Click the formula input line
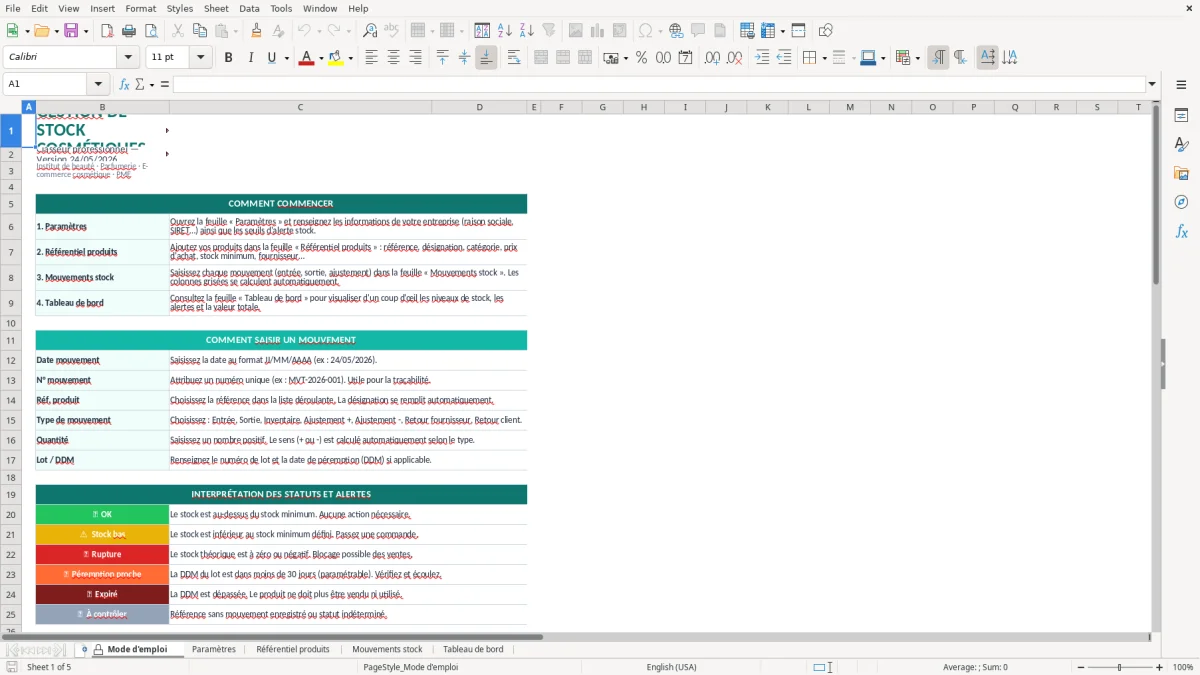This screenshot has height=675, width=1200. [x=658, y=84]
